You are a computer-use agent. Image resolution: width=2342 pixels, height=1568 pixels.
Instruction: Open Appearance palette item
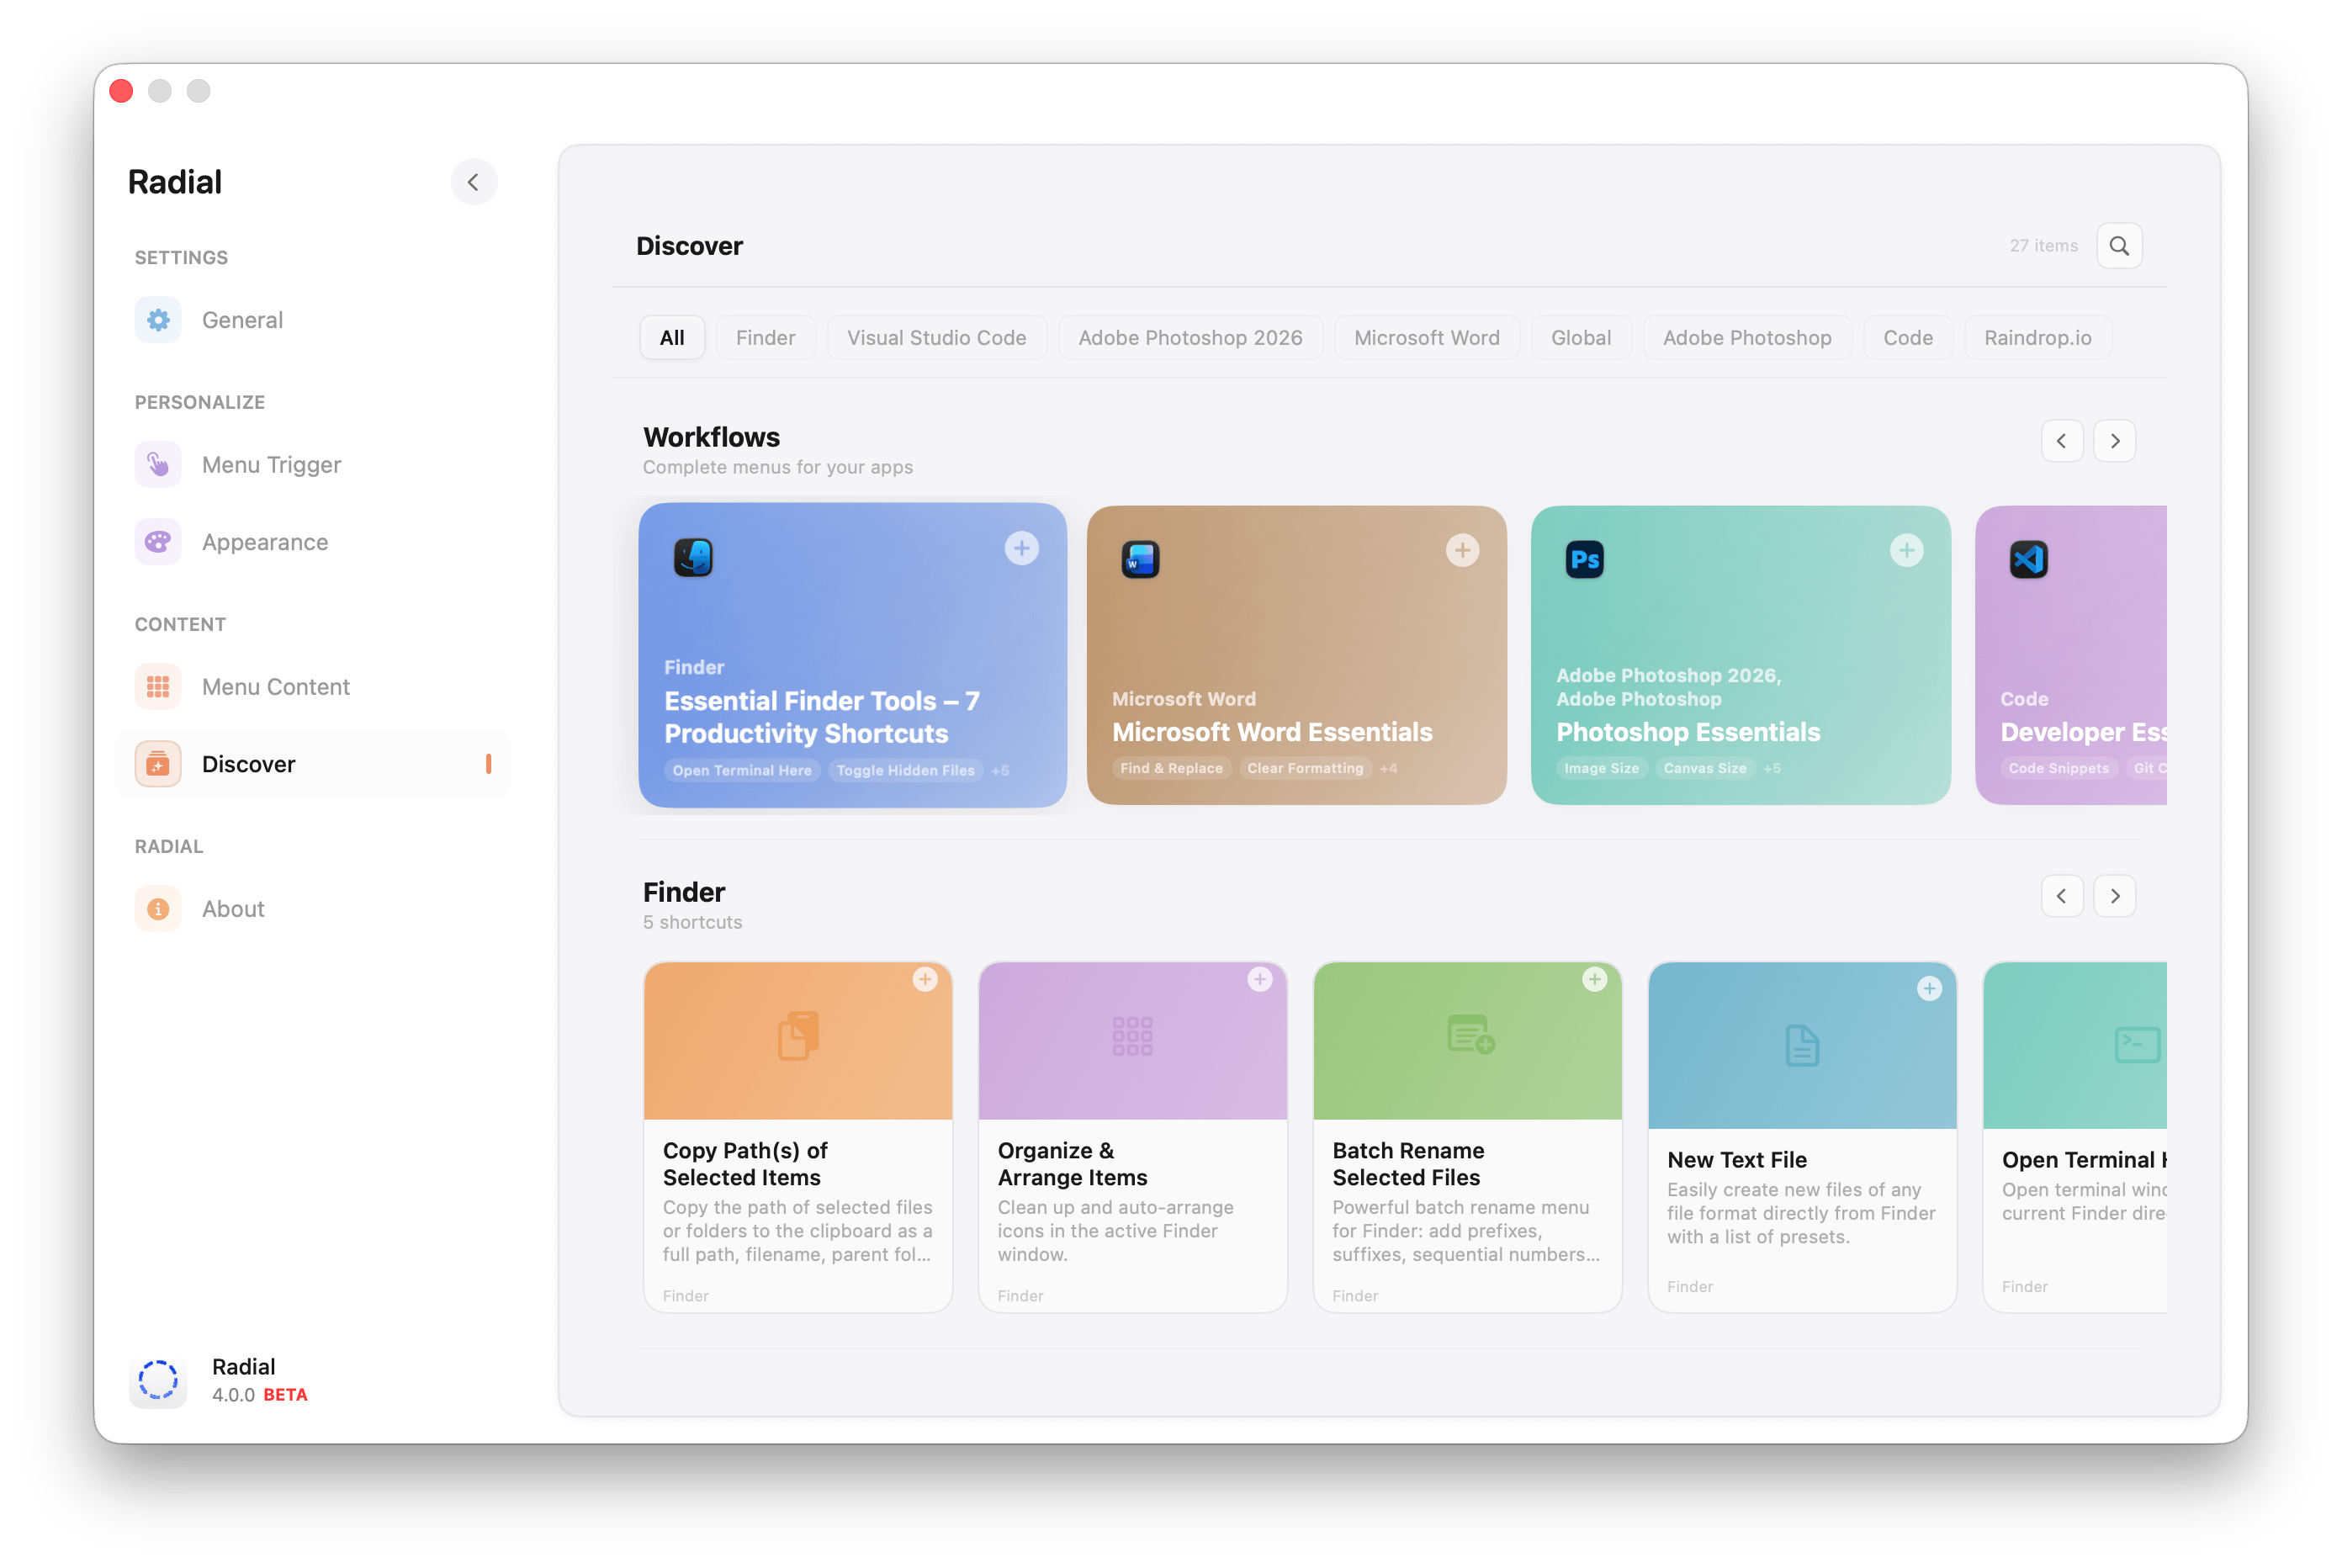pyautogui.click(x=264, y=542)
